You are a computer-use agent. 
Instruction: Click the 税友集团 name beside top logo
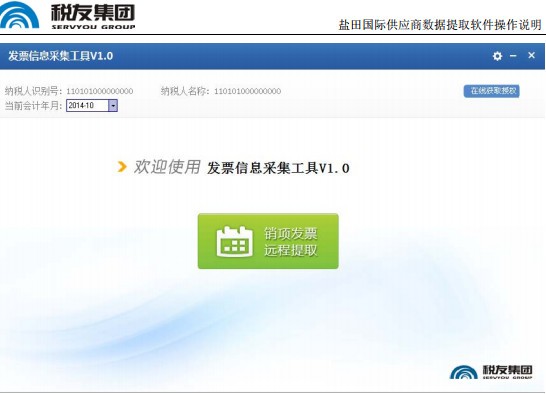93,13
